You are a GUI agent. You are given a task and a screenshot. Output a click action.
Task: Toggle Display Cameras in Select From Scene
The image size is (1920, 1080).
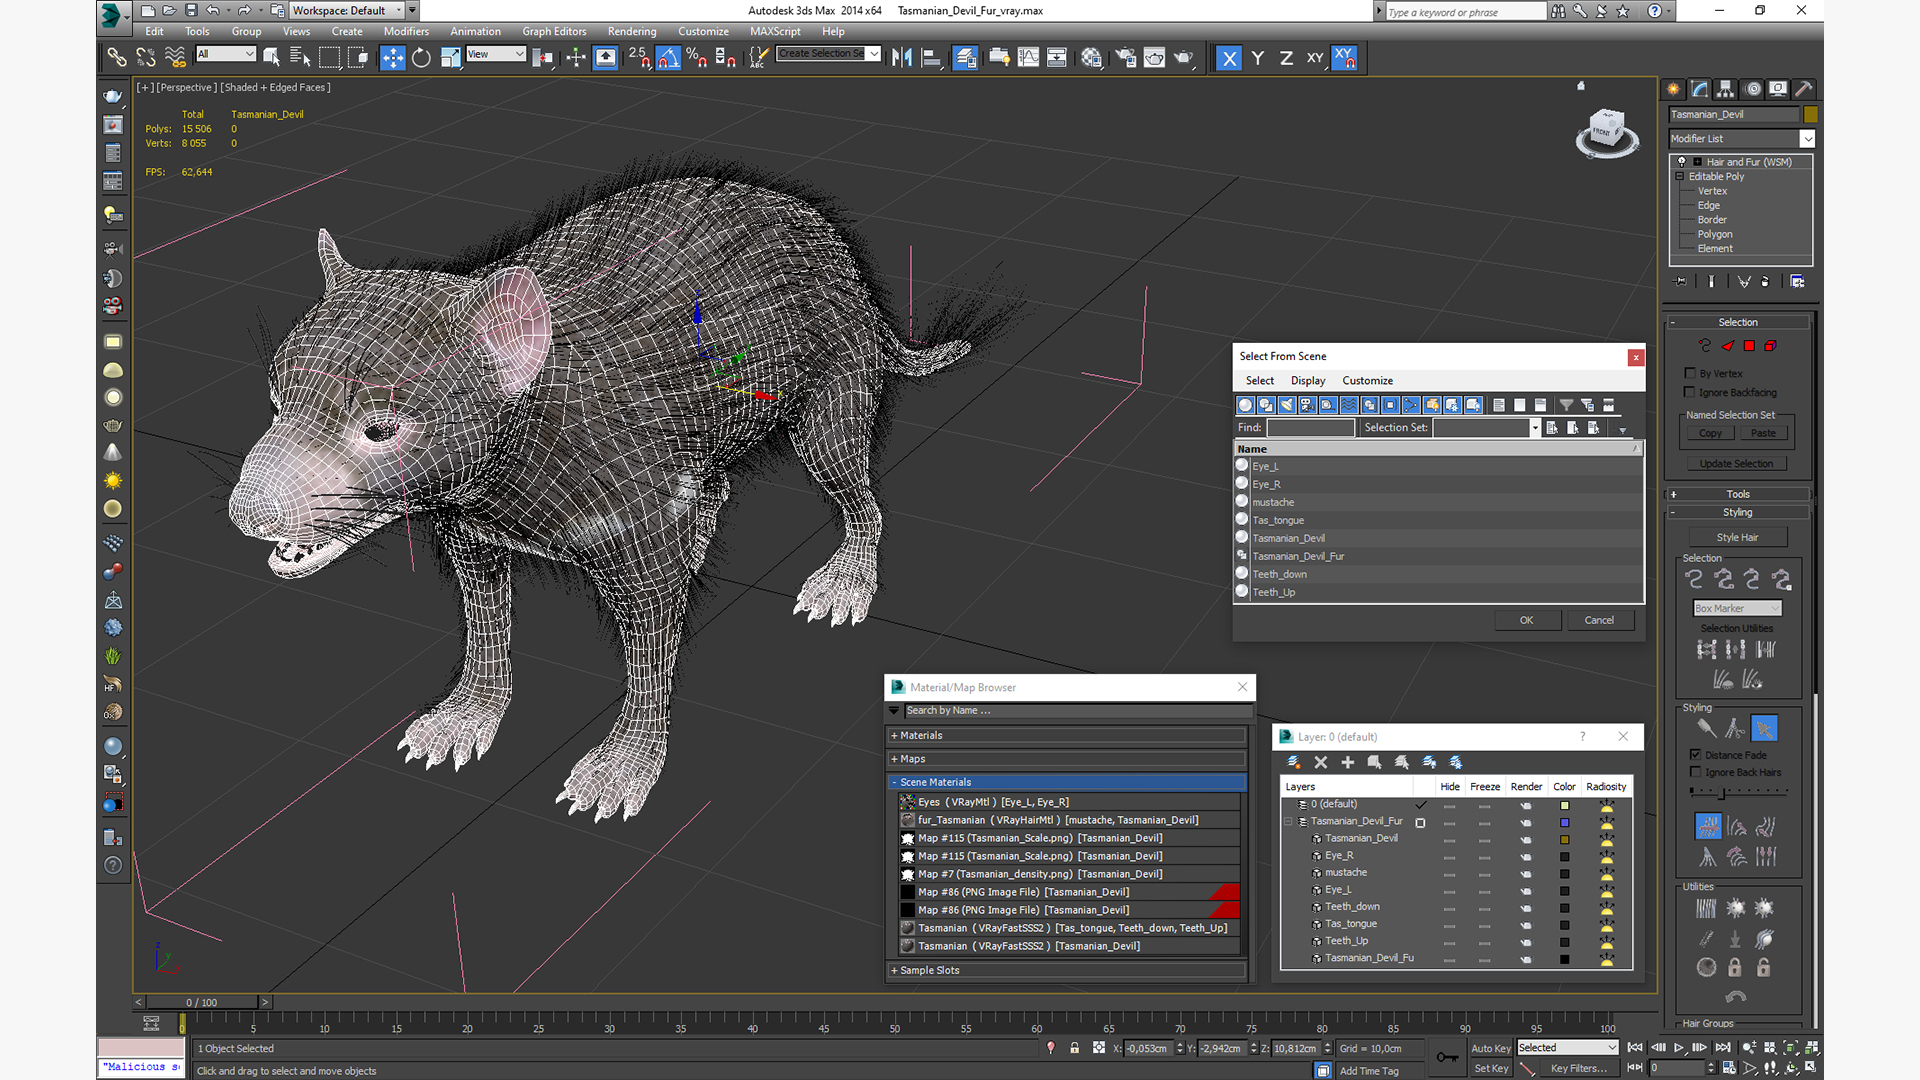(1307, 405)
